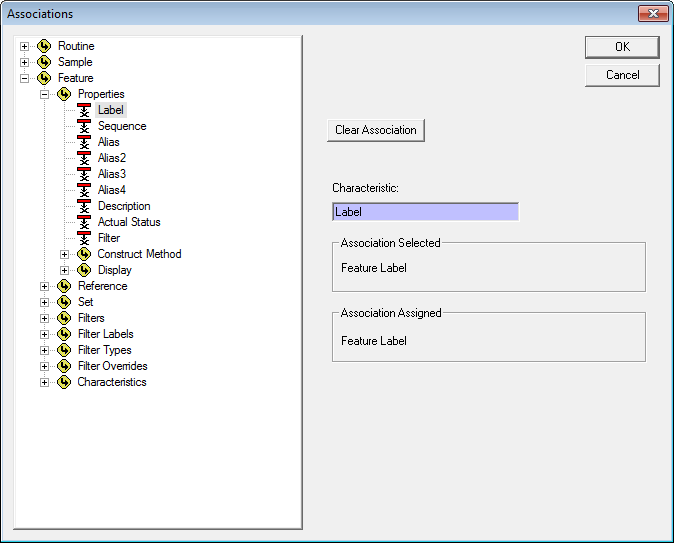Click the Cancel button
This screenshot has height=543, width=674.
pyautogui.click(x=622, y=75)
